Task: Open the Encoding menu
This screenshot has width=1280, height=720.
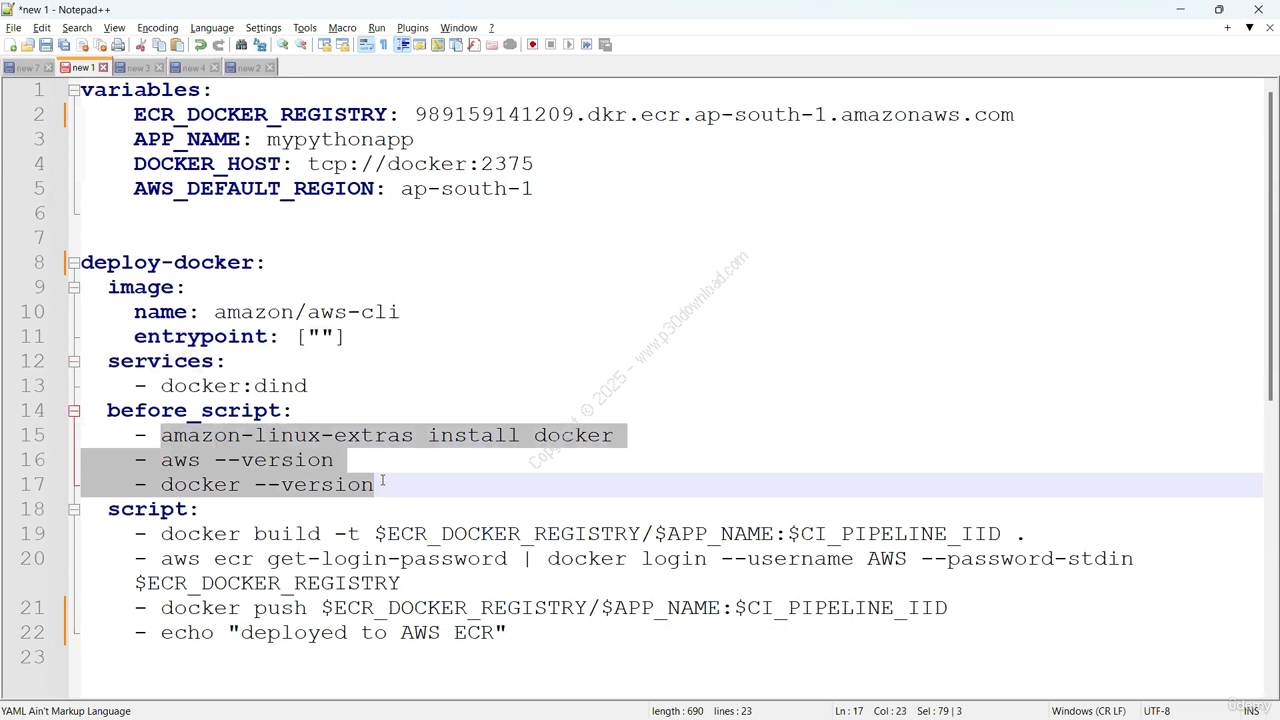Action: 157,28
